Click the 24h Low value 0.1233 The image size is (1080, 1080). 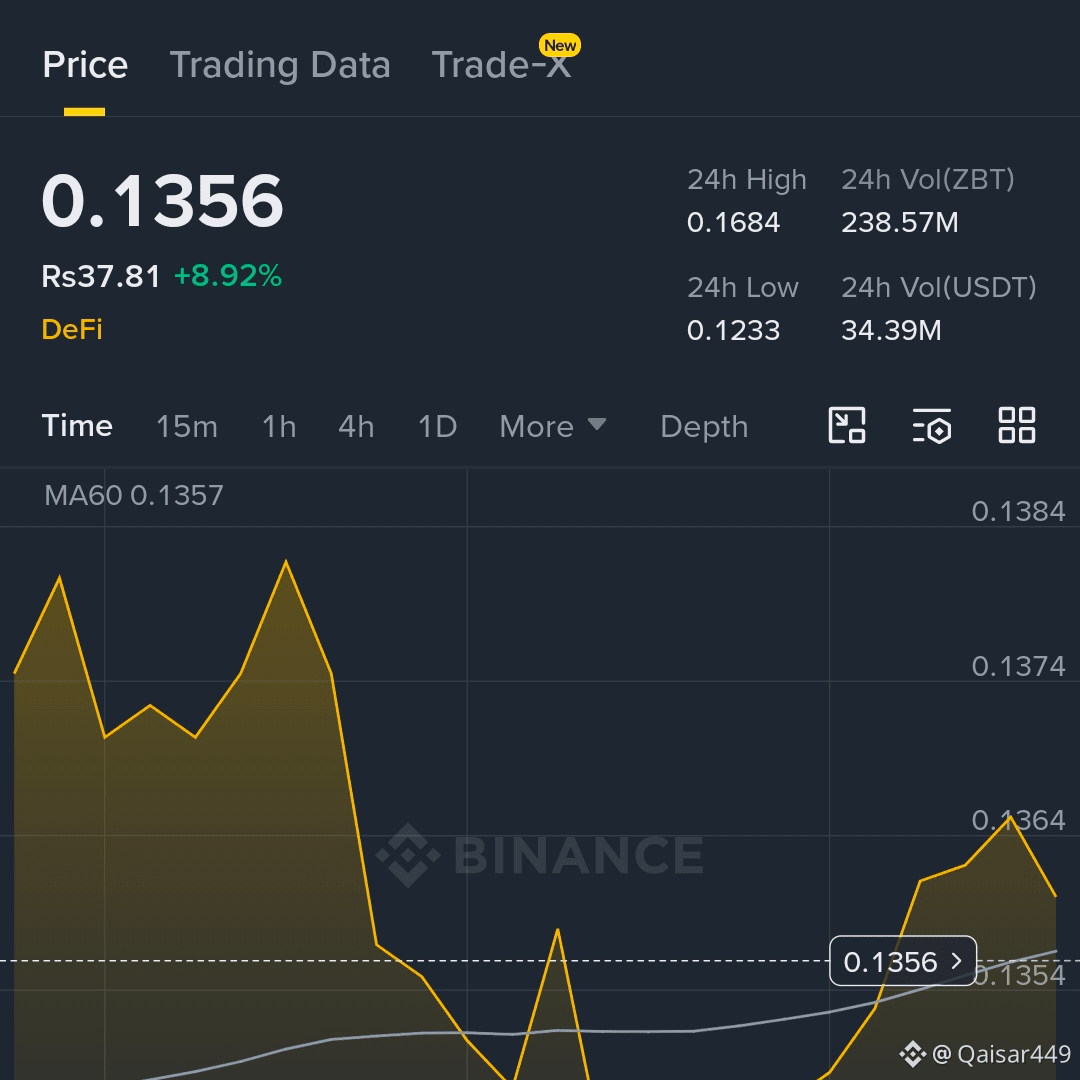click(734, 331)
